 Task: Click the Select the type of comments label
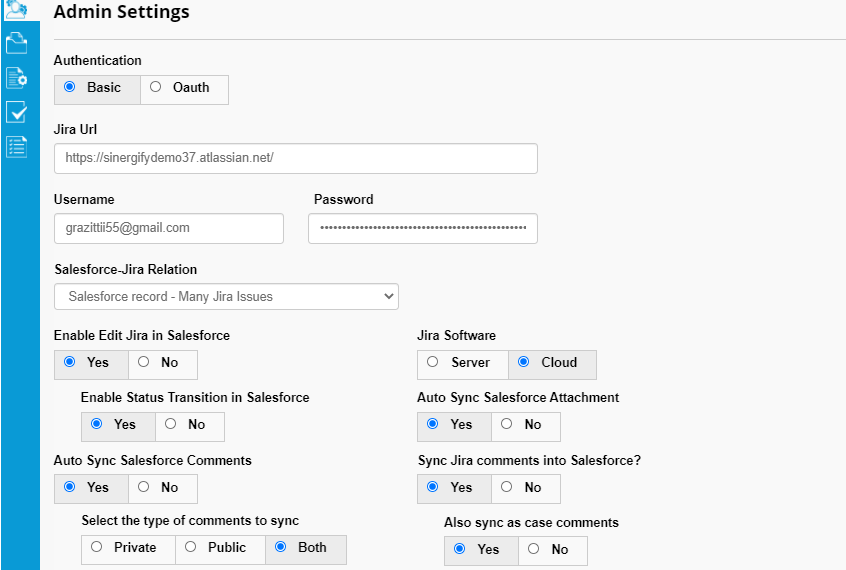190,520
